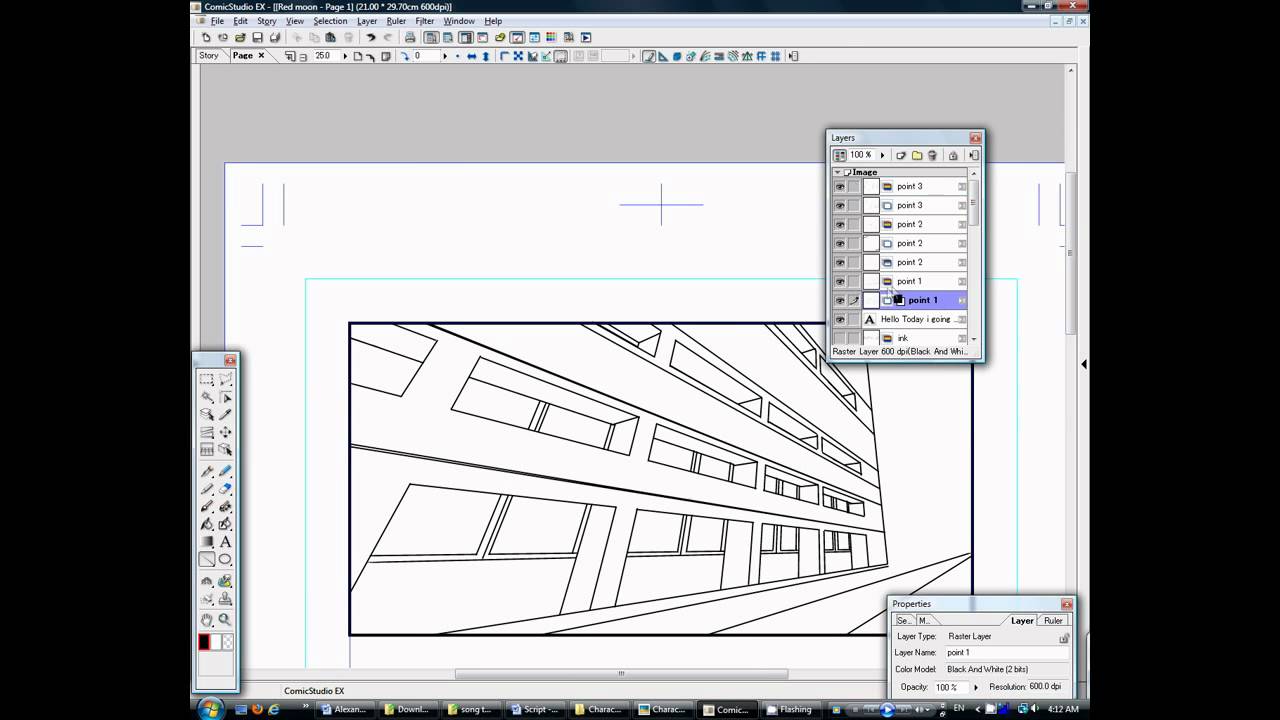Click the Open folder toolbar icon

[x=240, y=38]
